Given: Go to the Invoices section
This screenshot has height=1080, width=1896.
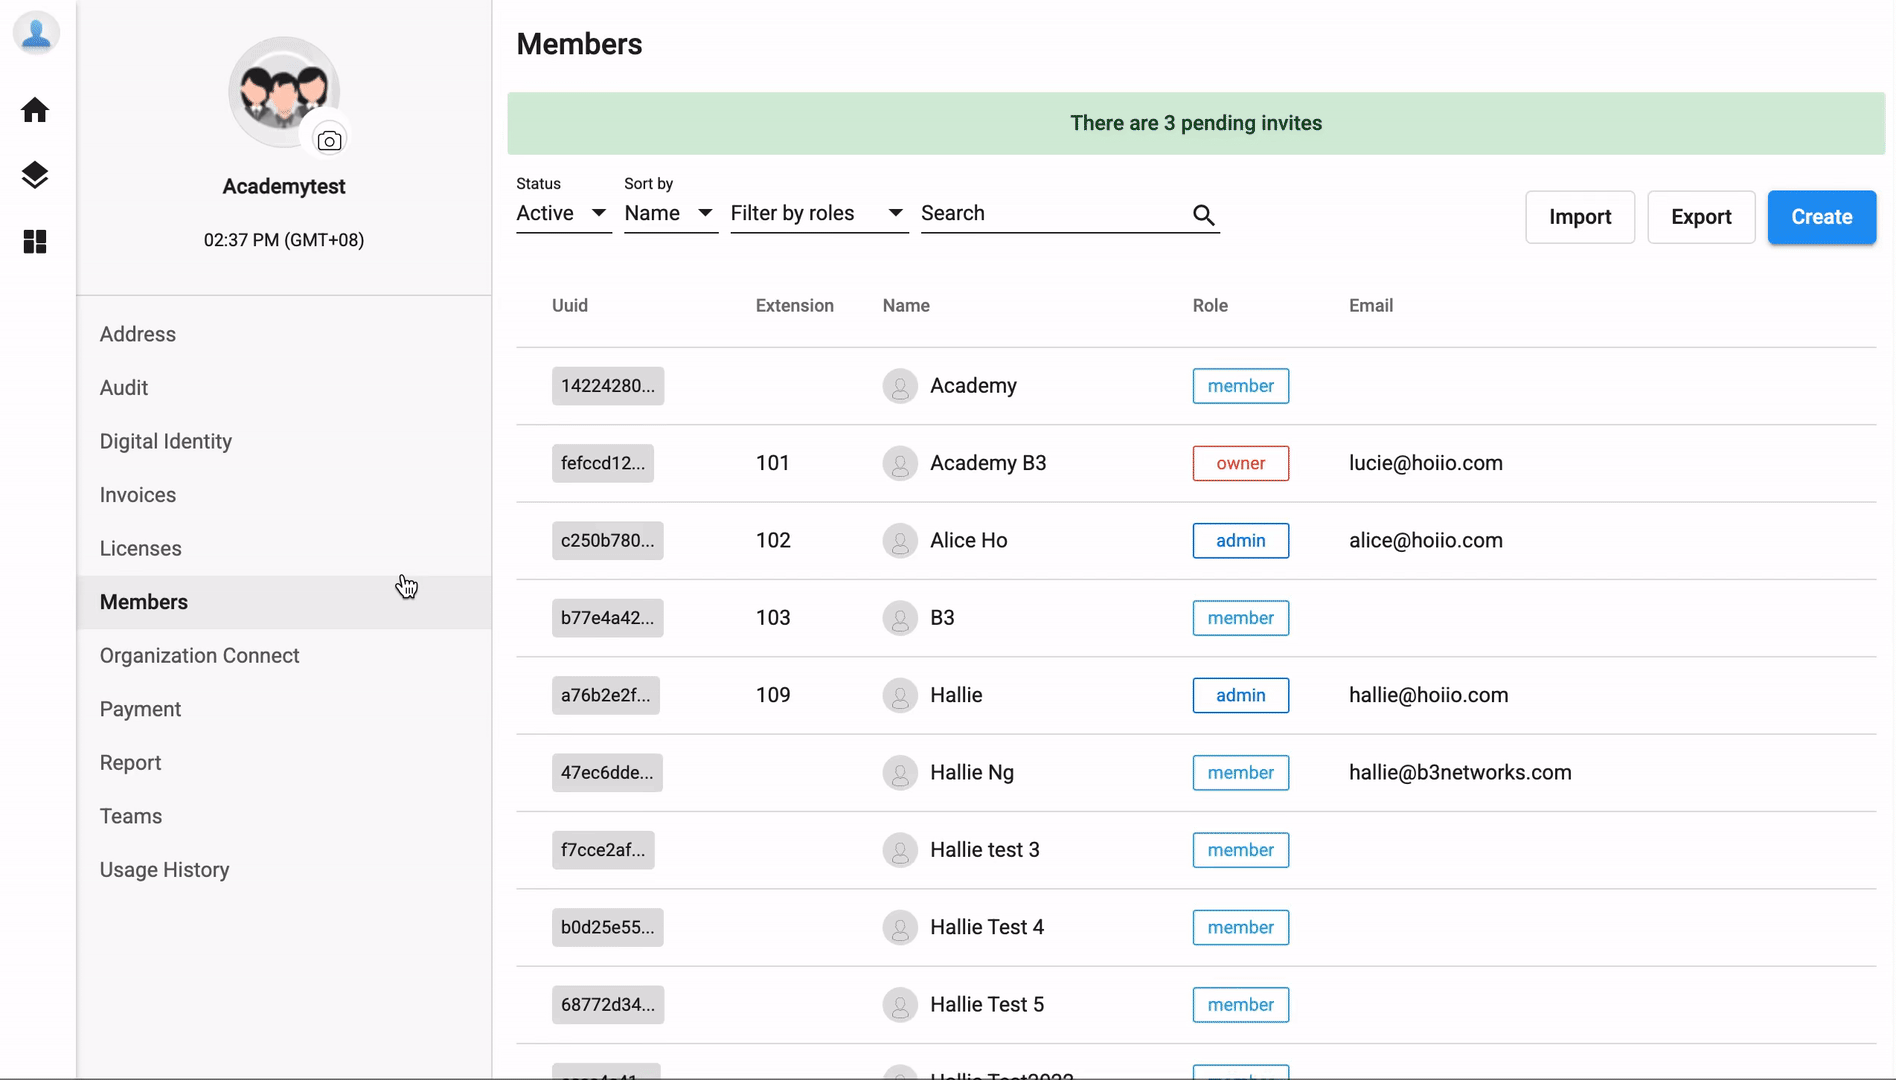Looking at the screenshot, I should [284, 495].
